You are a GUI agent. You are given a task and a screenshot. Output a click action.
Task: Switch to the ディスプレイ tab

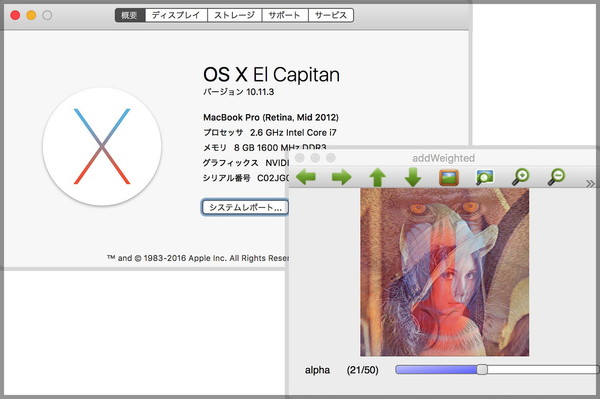[x=176, y=15]
